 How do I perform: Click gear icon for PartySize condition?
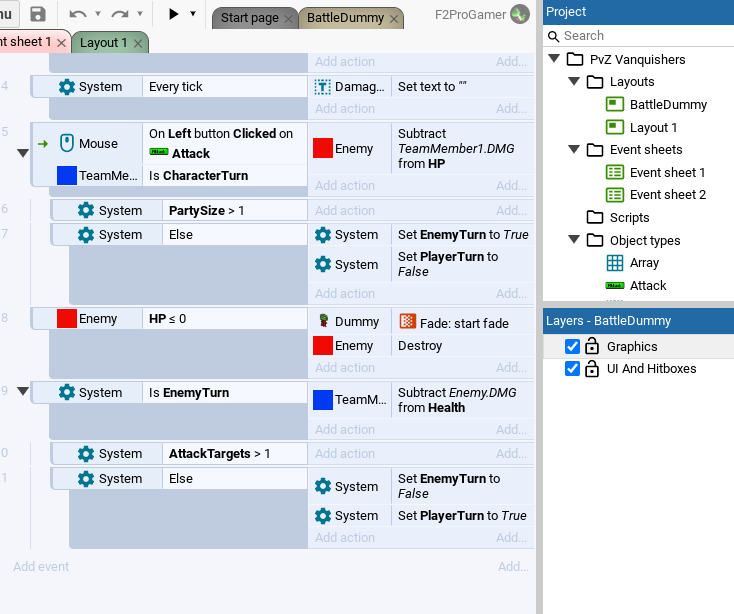(x=86, y=210)
